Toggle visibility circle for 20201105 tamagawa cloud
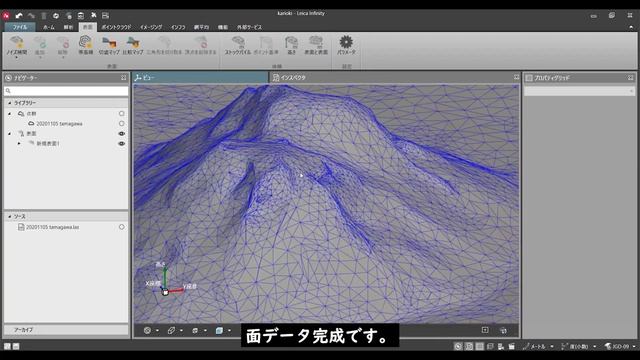This screenshot has height=360, width=640. pos(122,123)
